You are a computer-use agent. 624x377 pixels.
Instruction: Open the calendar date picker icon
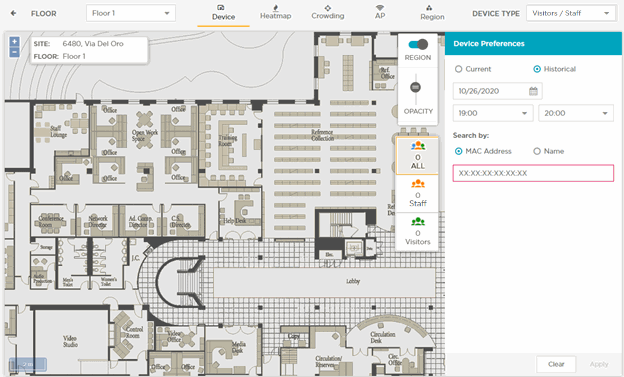tap(533, 91)
